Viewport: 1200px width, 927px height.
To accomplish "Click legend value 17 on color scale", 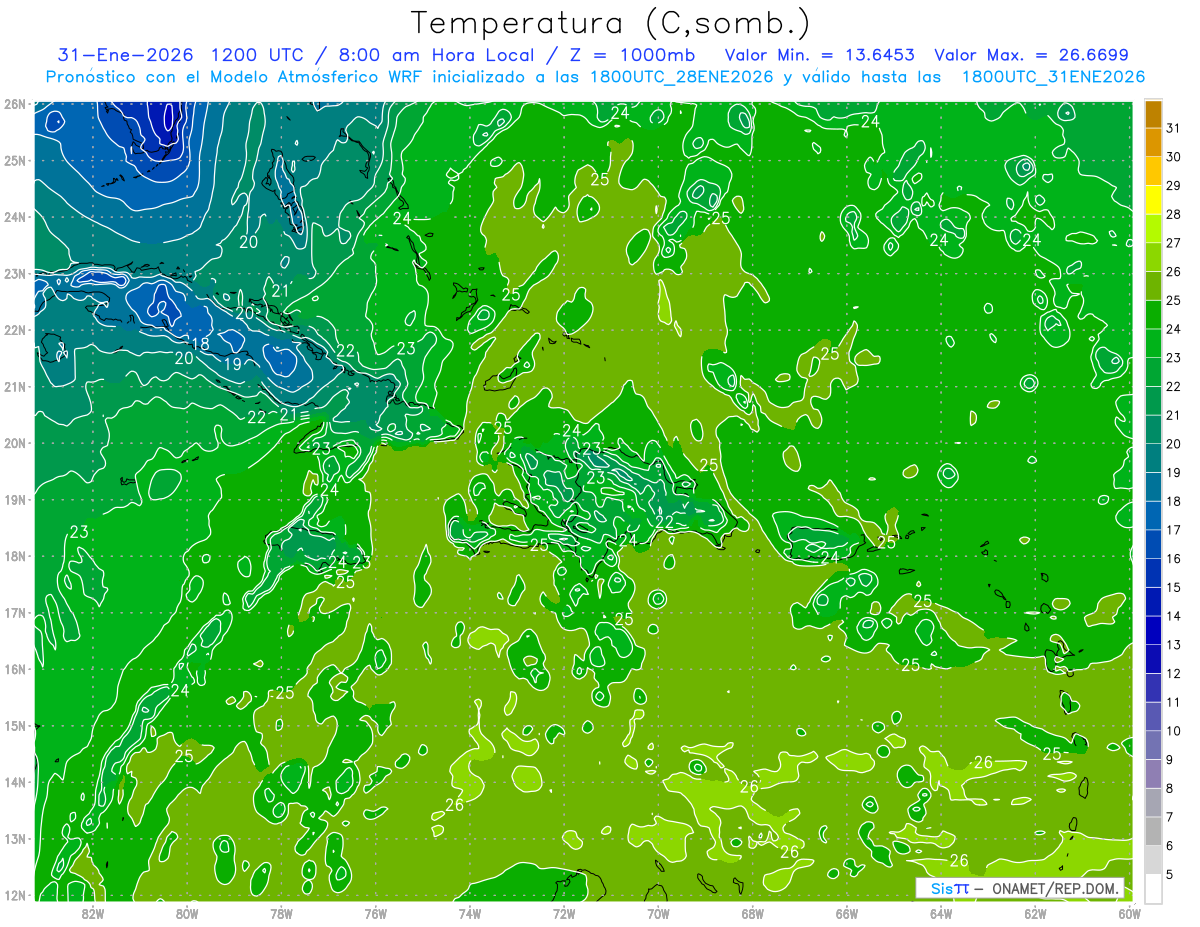I will click(x=1173, y=530).
